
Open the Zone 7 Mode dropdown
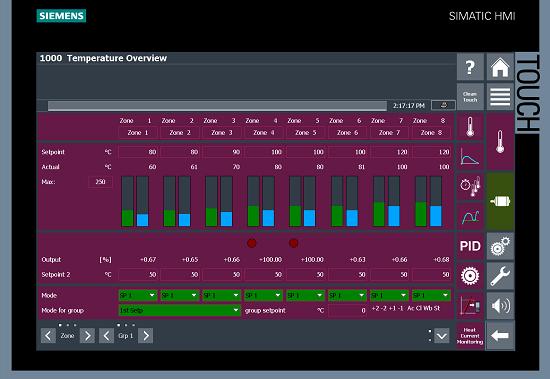pos(389,295)
